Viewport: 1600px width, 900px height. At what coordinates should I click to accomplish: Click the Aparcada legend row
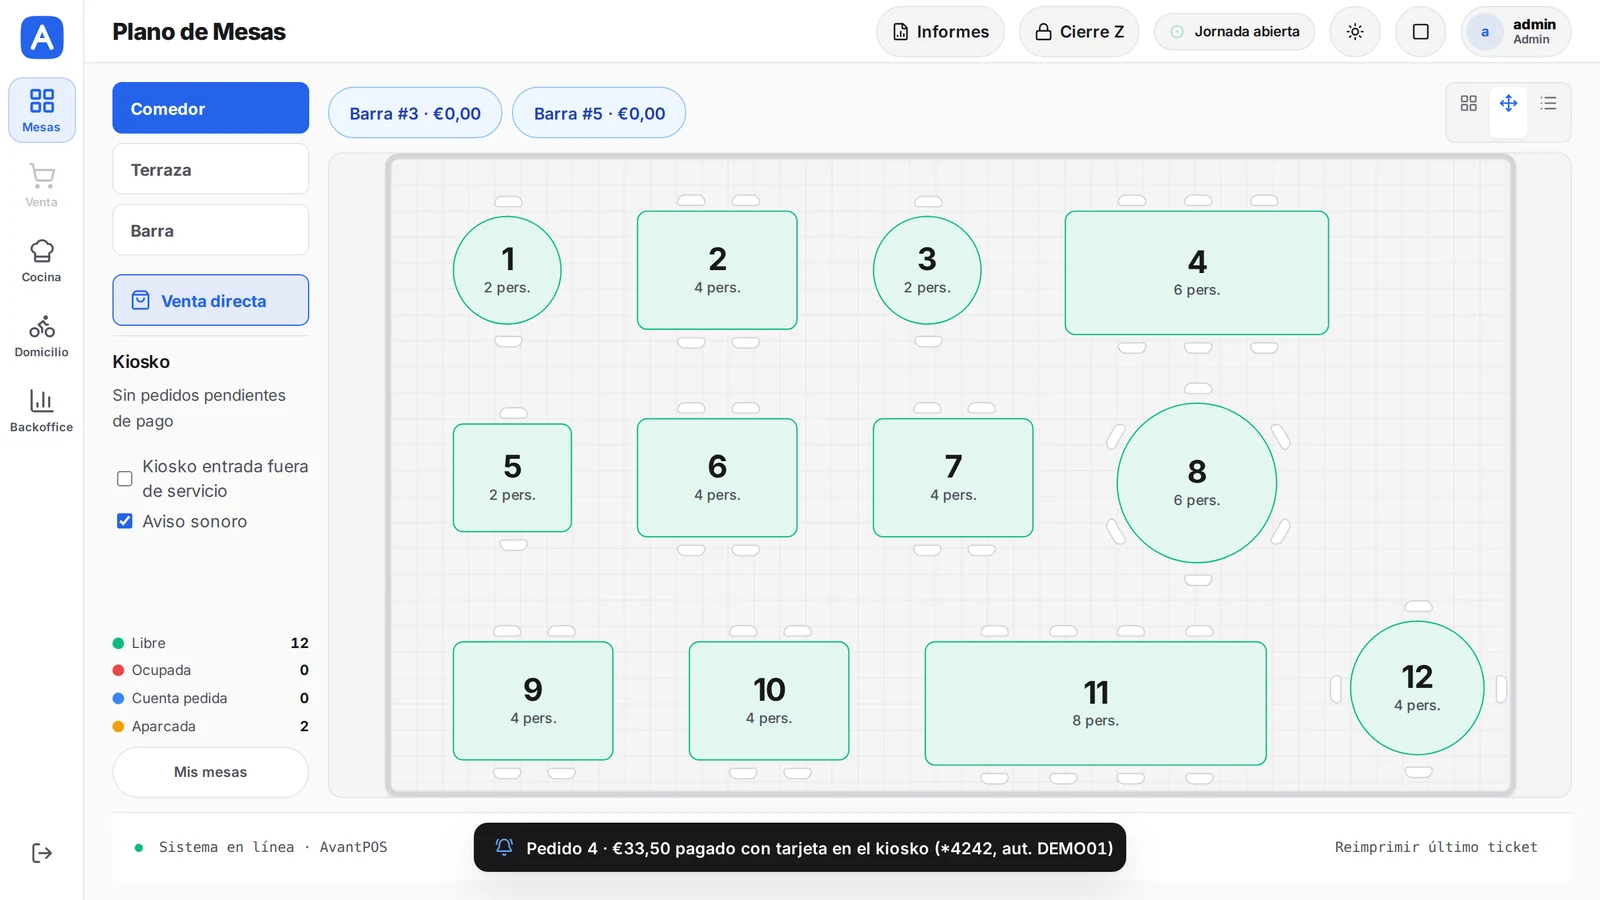point(211,726)
